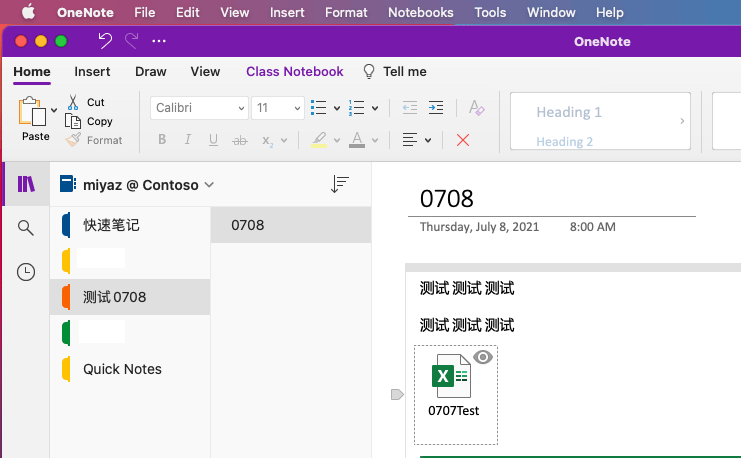The width and height of the screenshot is (741, 458).
Task: Open the Notebooks menu in menu bar
Action: (x=421, y=12)
